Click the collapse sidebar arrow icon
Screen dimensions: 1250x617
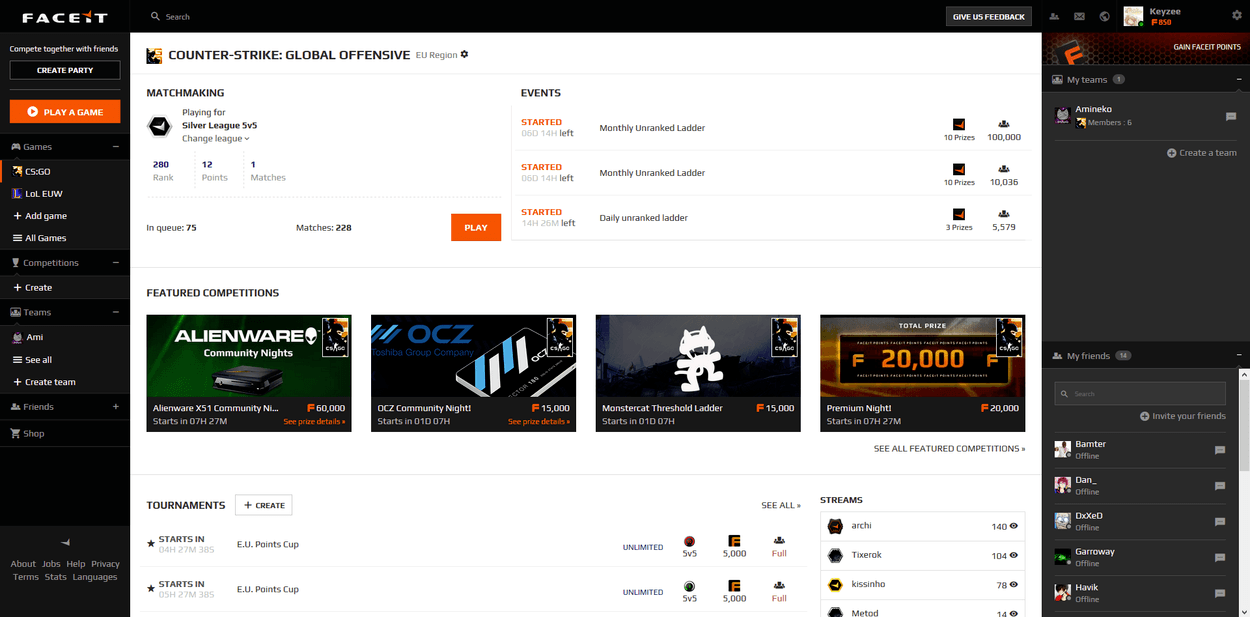pyautogui.click(x=65, y=542)
